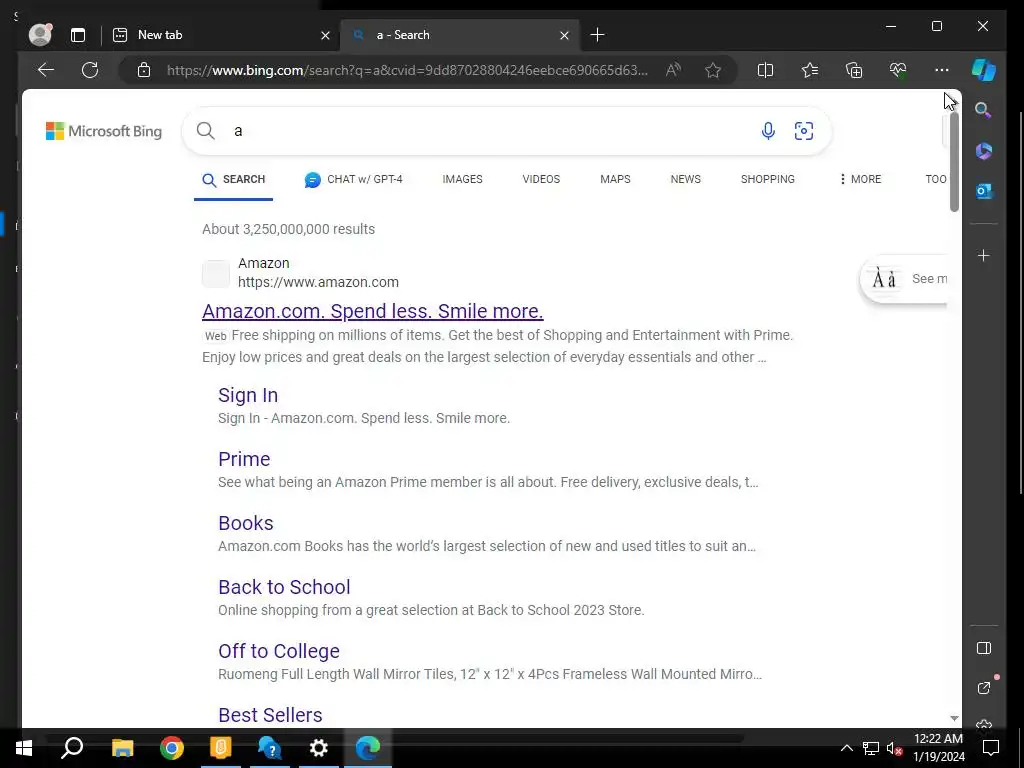Open split screen view

pos(765,70)
